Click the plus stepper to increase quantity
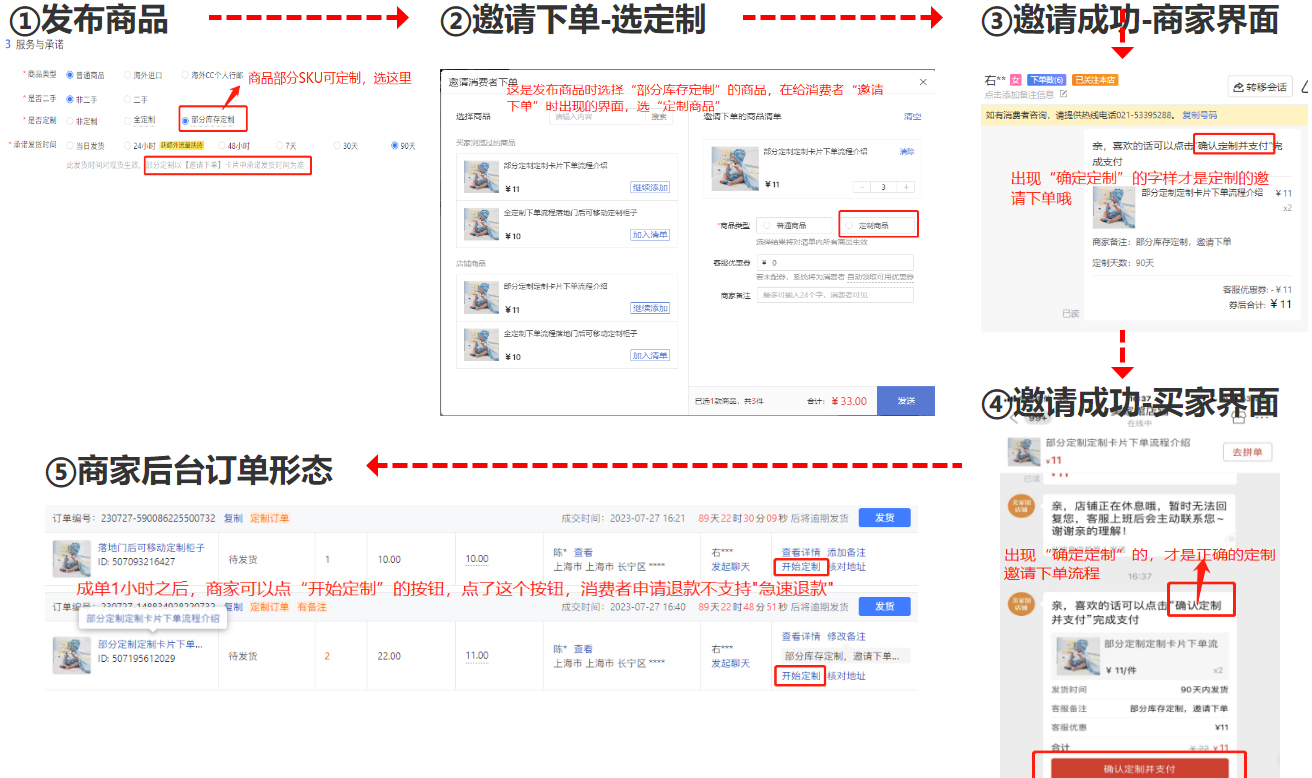The image size is (1312, 778). pos(905,185)
